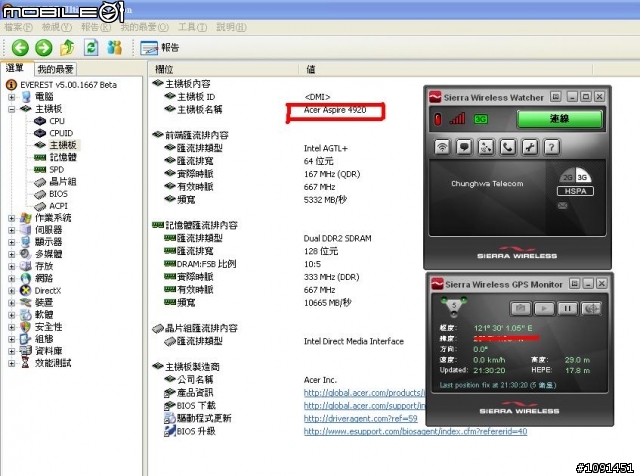The image size is (640, 476).
Task: Click the sound button in GPS Monitor
Action: [591, 309]
